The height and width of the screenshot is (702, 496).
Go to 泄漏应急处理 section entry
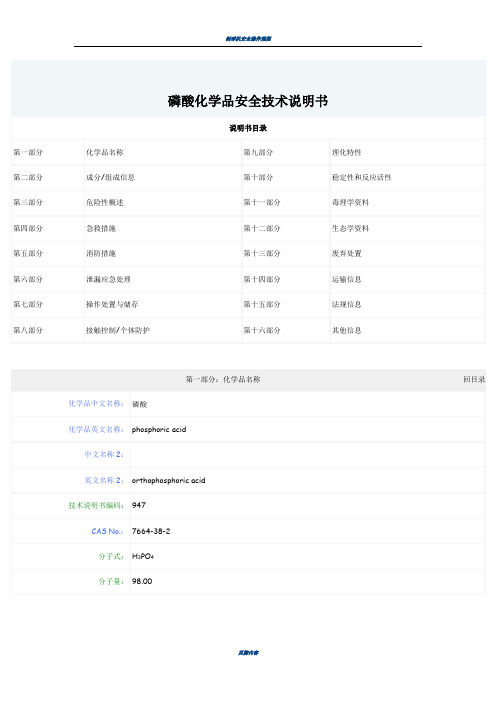pos(108,280)
